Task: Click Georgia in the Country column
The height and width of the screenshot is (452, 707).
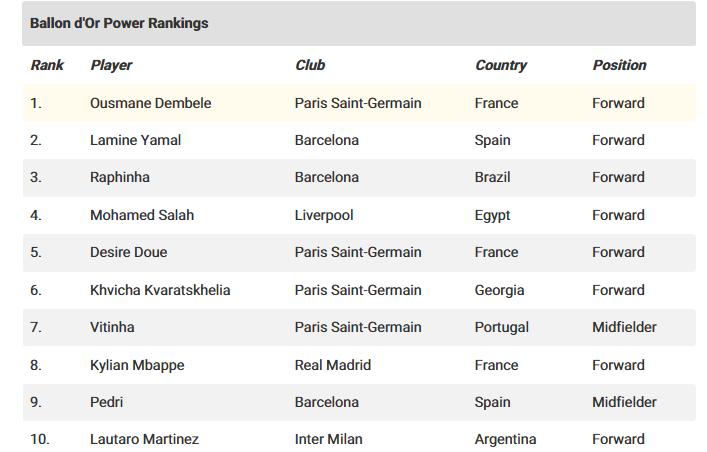Action: pos(499,290)
